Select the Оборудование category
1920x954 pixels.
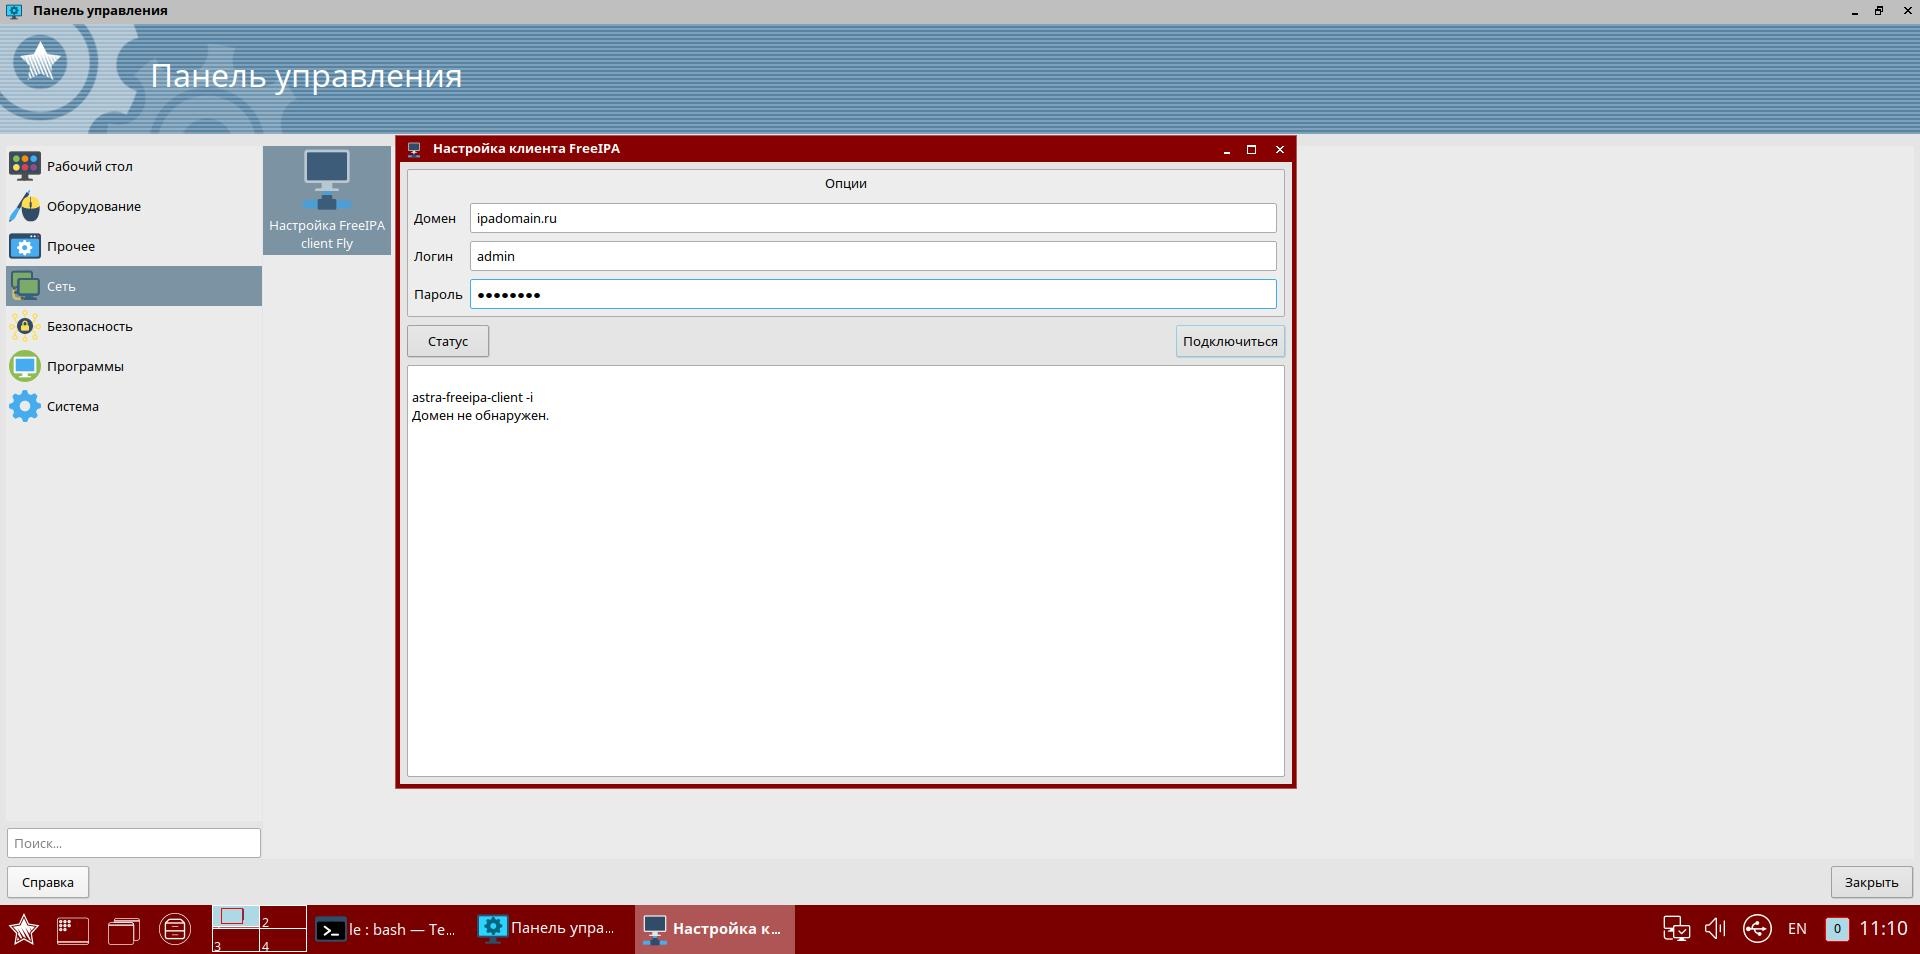click(x=93, y=206)
